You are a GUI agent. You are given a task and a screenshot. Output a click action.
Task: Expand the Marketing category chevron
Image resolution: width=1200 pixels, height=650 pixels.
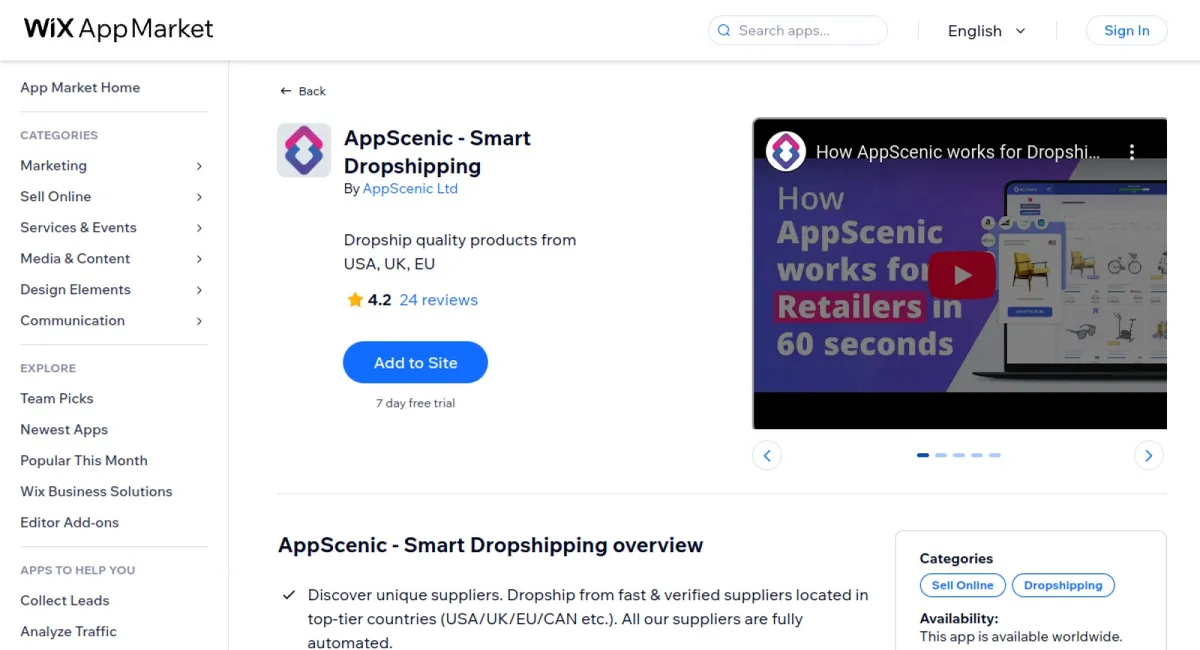coord(199,166)
